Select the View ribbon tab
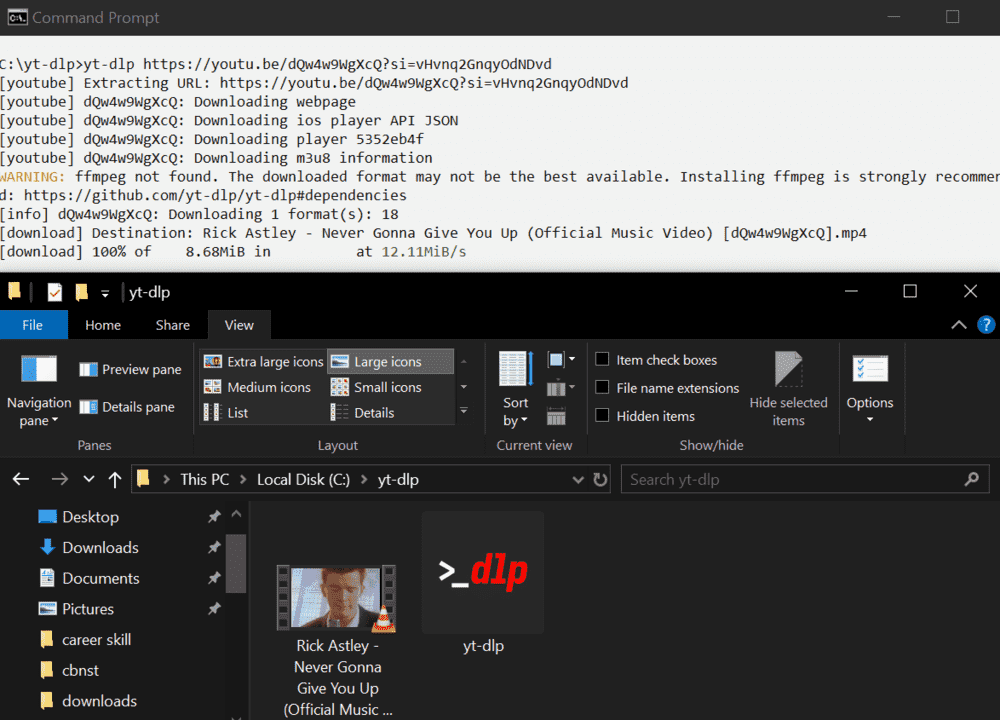The image size is (1000, 720). click(x=239, y=325)
